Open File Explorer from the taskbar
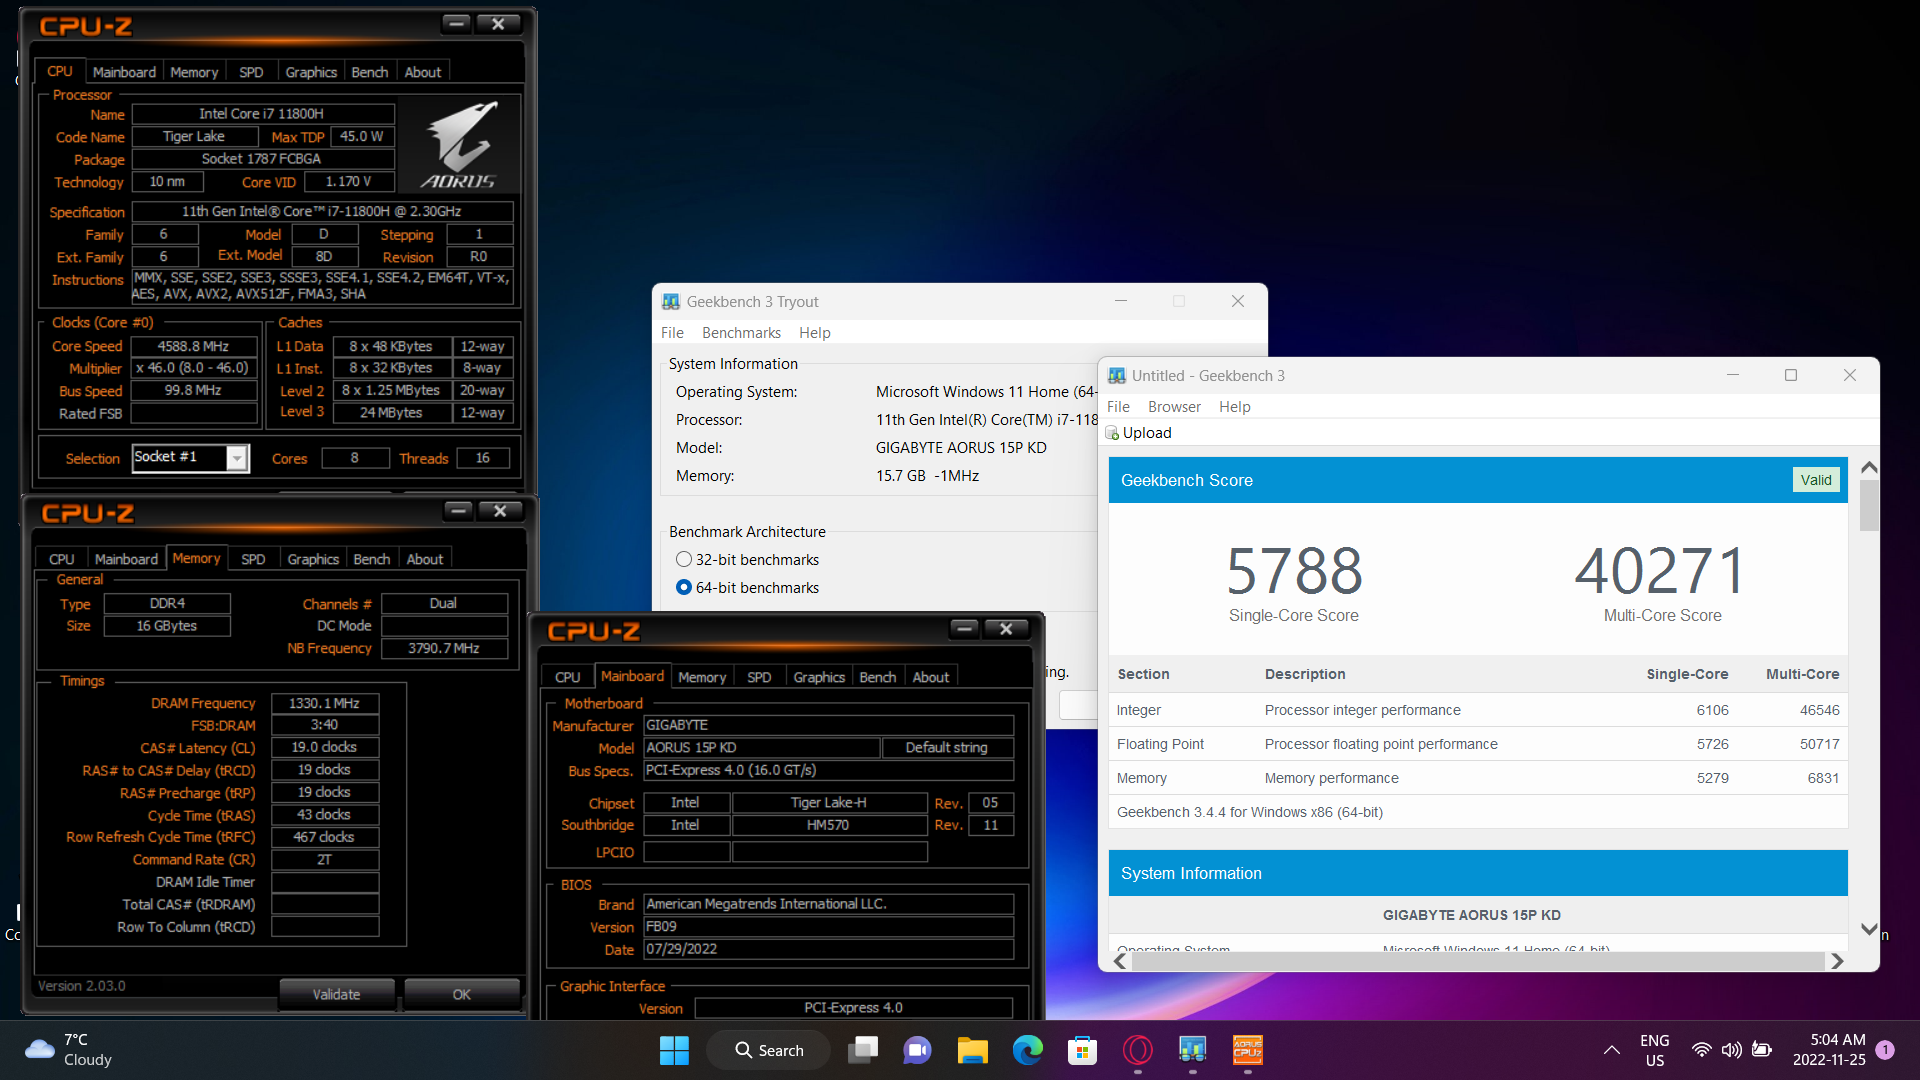The image size is (1920, 1080). click(972, 1050)
